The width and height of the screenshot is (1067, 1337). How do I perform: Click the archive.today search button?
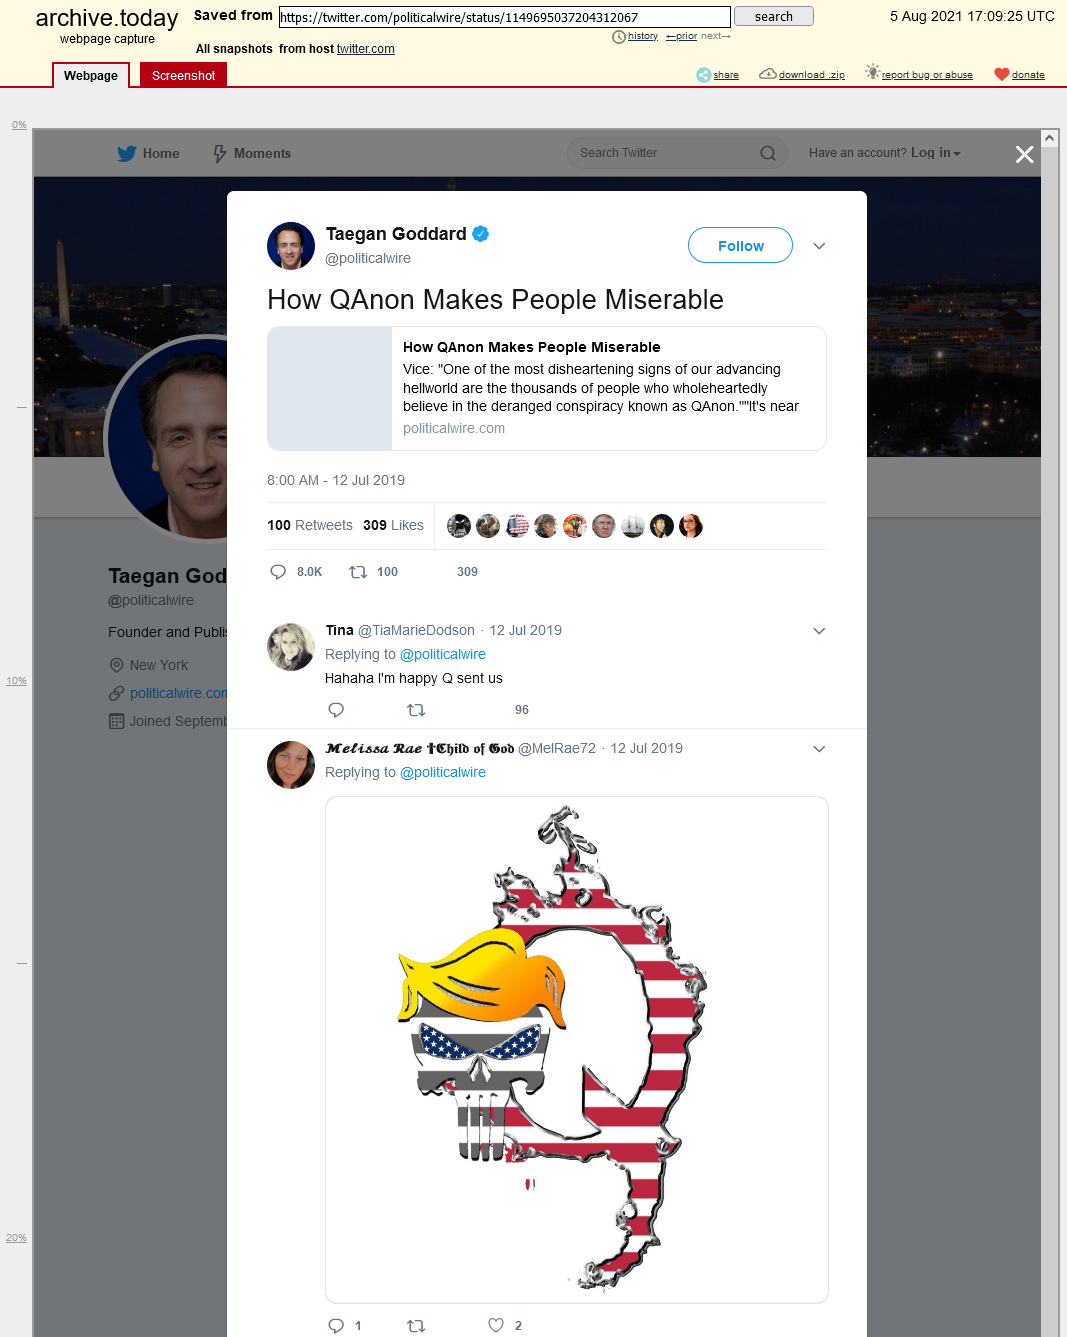pos(774,16)
